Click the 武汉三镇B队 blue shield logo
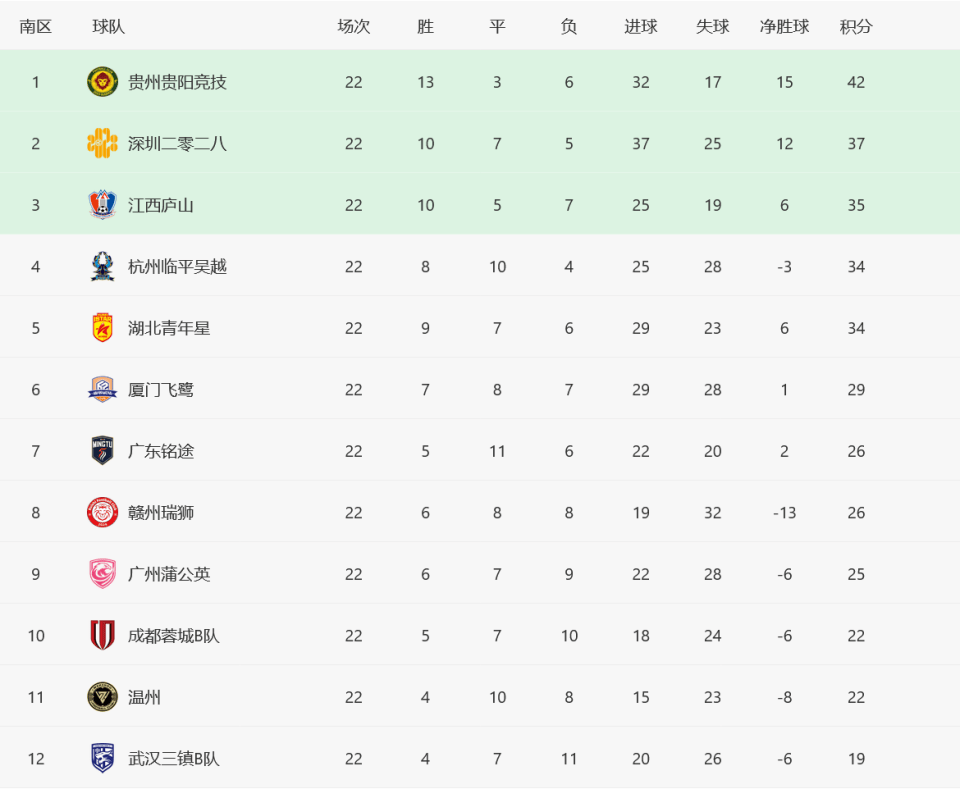Viewport: 960px width, 789px height. coord(102,758)
